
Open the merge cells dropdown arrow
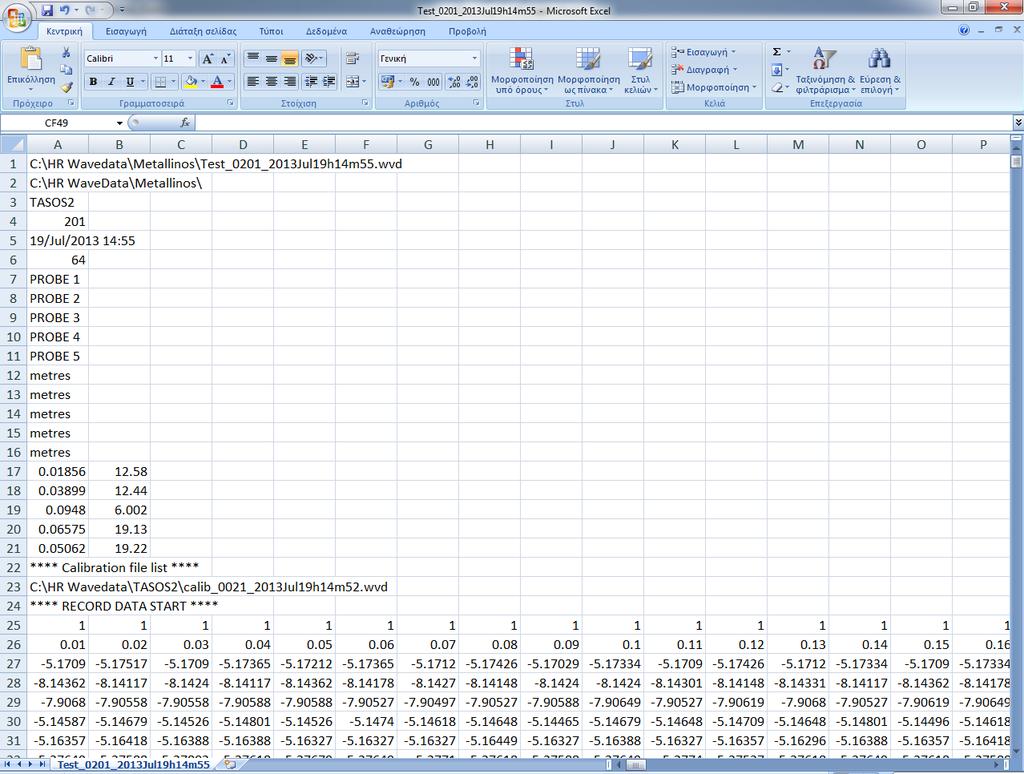(x=364, y=82)
